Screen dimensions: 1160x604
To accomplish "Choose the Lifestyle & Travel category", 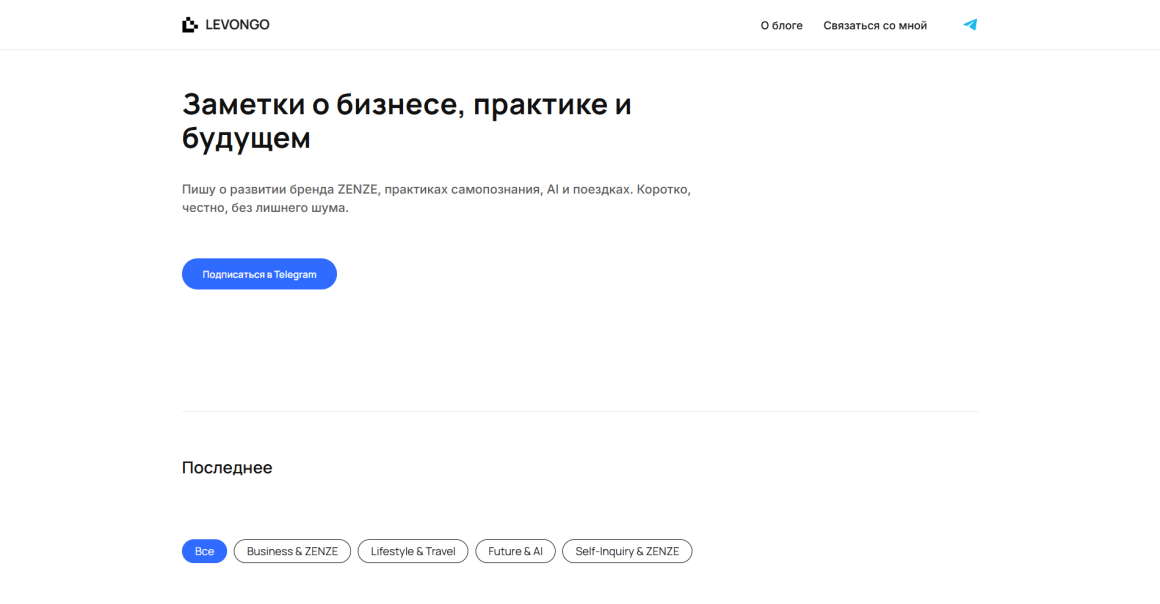I will 412,551.
